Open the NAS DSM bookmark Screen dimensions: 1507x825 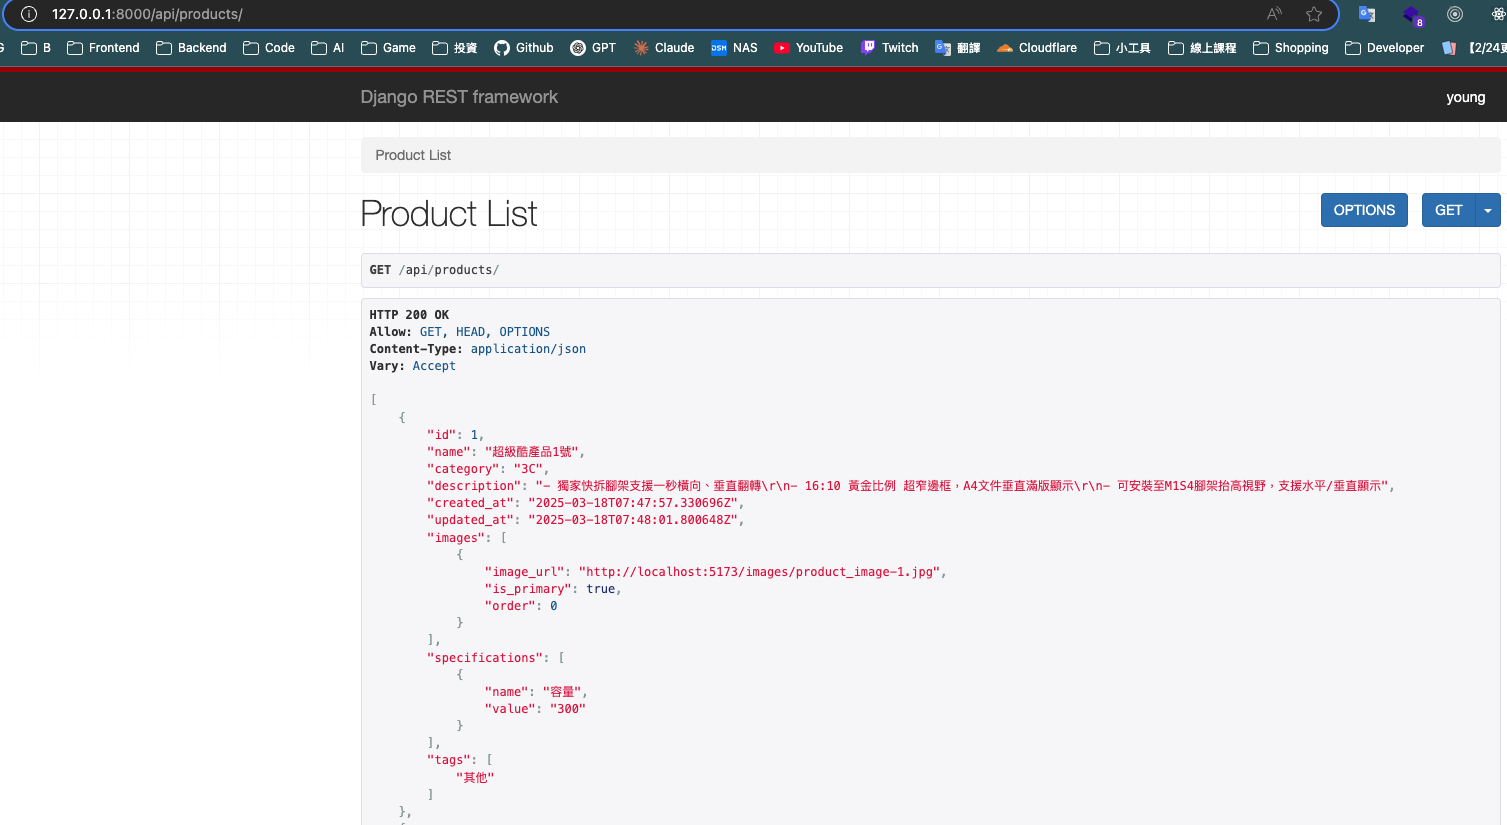[719, 47]
